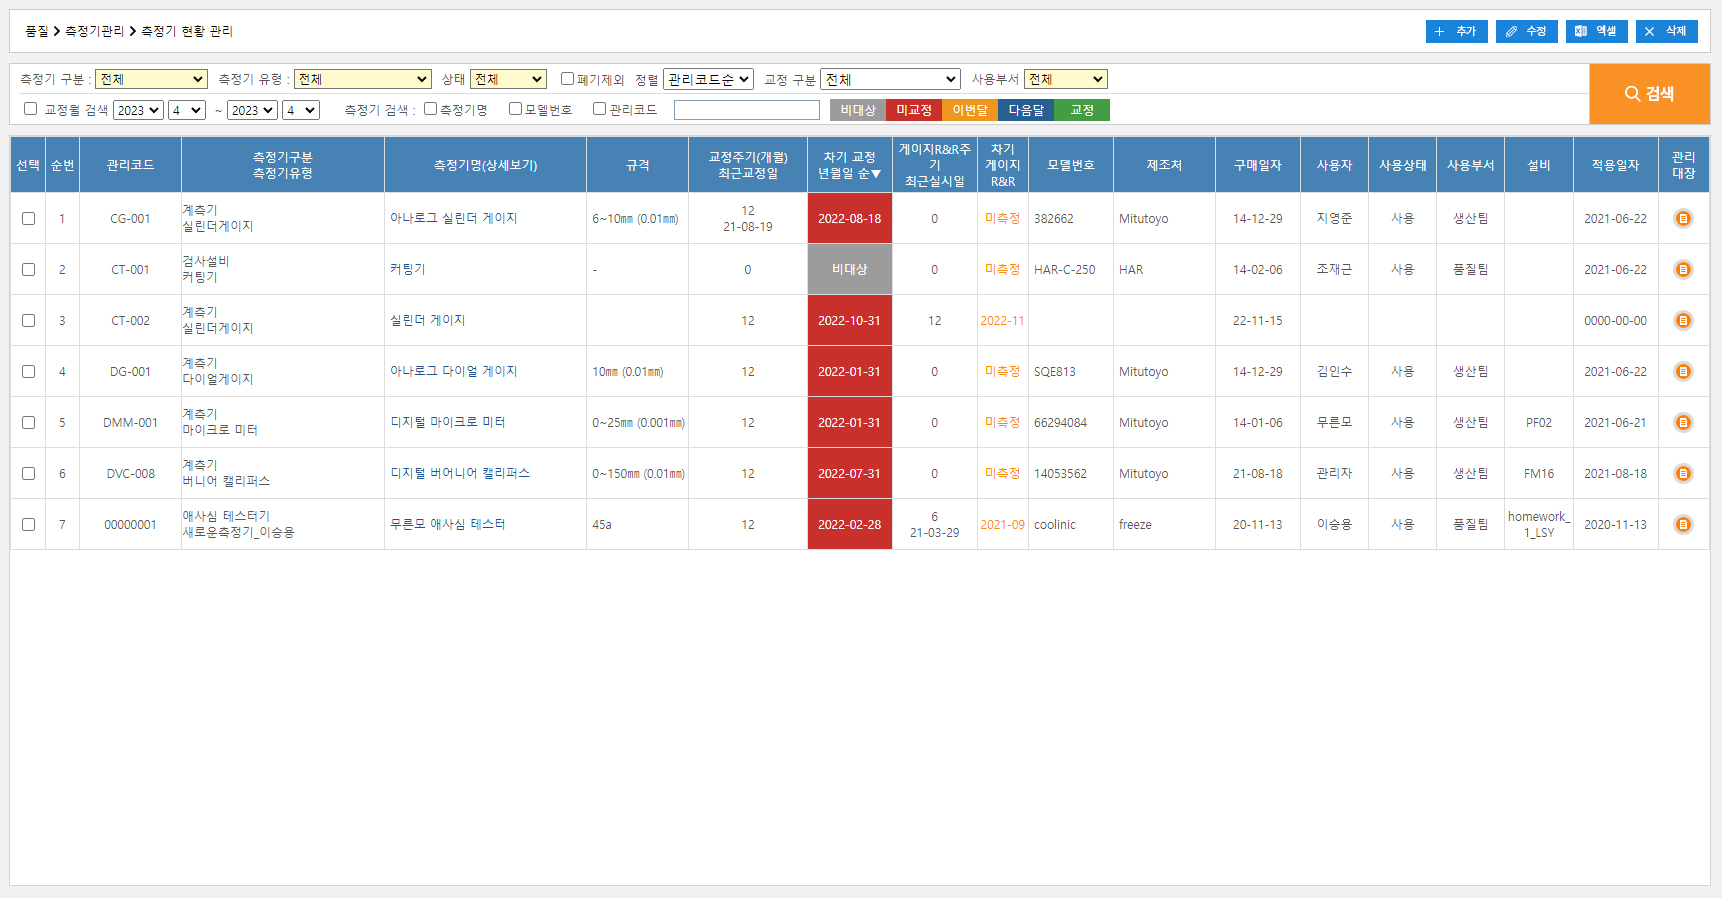Open management ledger icon for CG-001 row
Viewport: 1722px width, 898px height.
1683,218
